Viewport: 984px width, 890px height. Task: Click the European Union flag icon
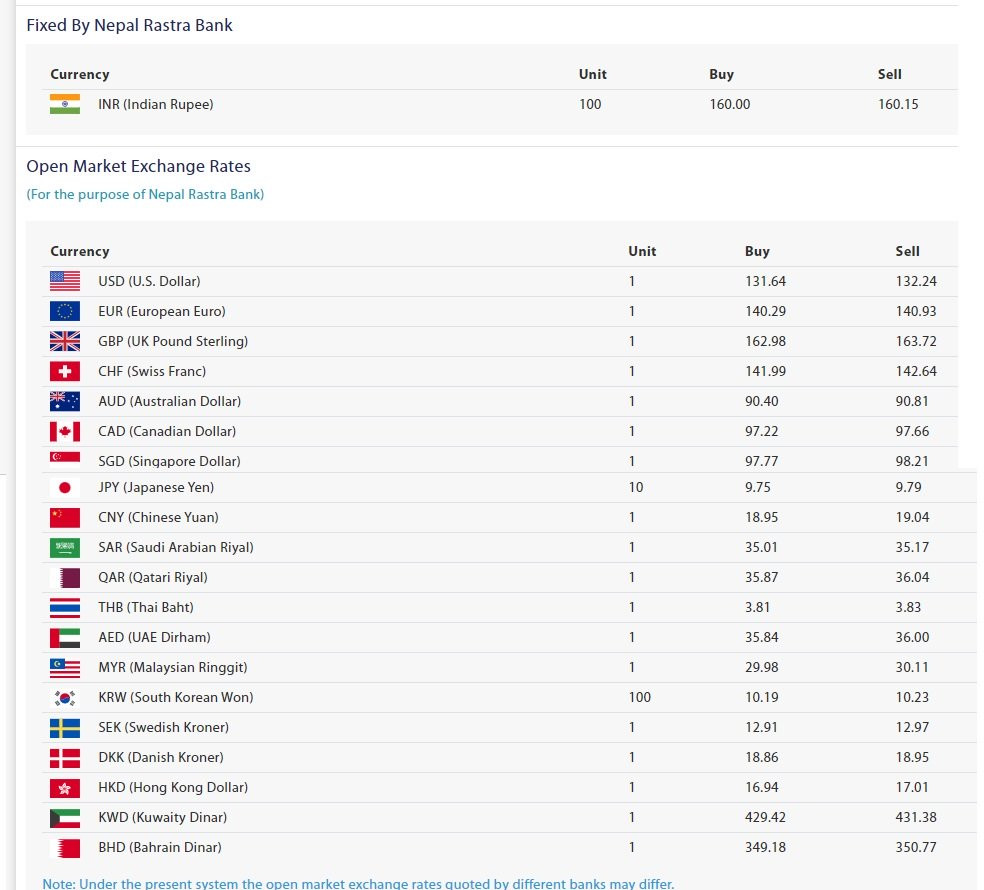pyautogui.click(x=65, y=311)
